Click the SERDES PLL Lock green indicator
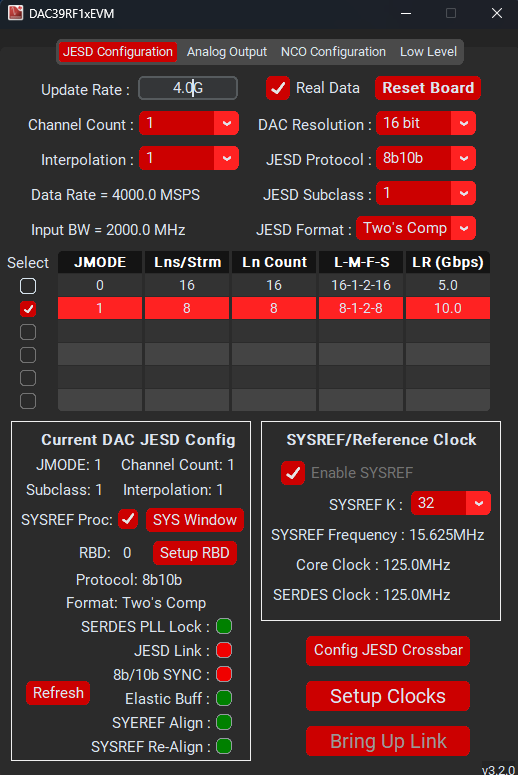 224,626
